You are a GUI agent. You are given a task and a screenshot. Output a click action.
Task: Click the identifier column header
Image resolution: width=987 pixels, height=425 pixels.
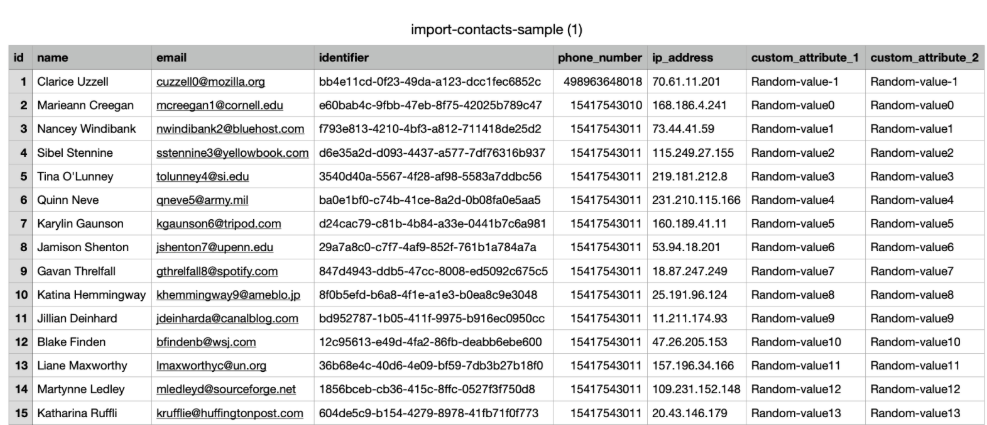(x=344, y=57)
